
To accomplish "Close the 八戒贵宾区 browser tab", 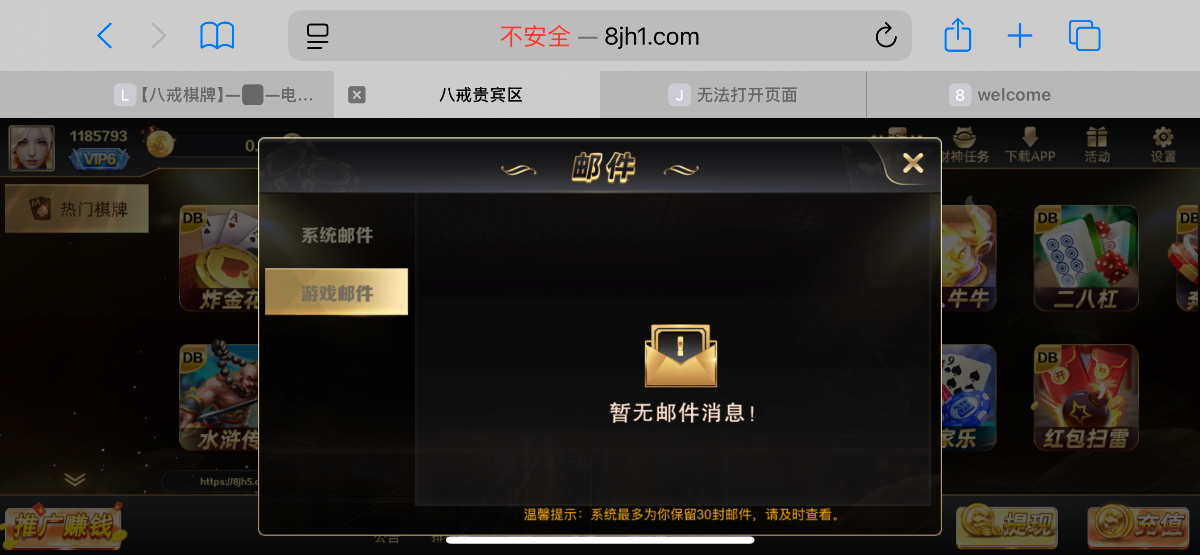I will pos(356,95).
